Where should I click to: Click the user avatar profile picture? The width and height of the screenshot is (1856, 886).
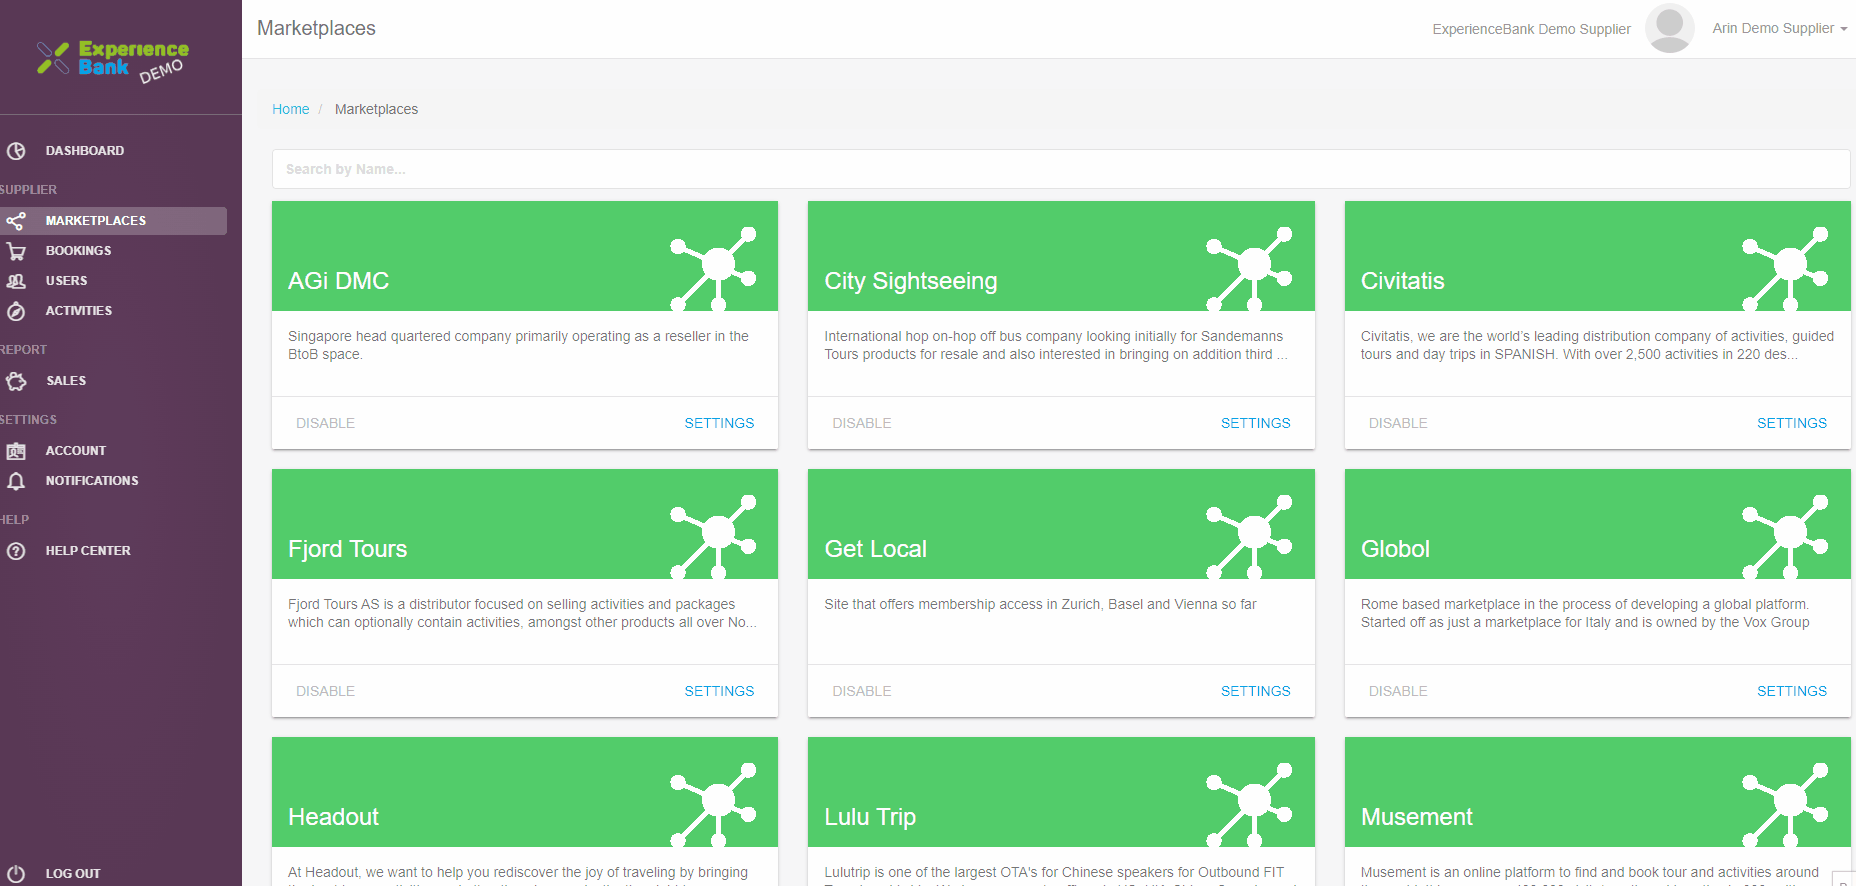1669,28
